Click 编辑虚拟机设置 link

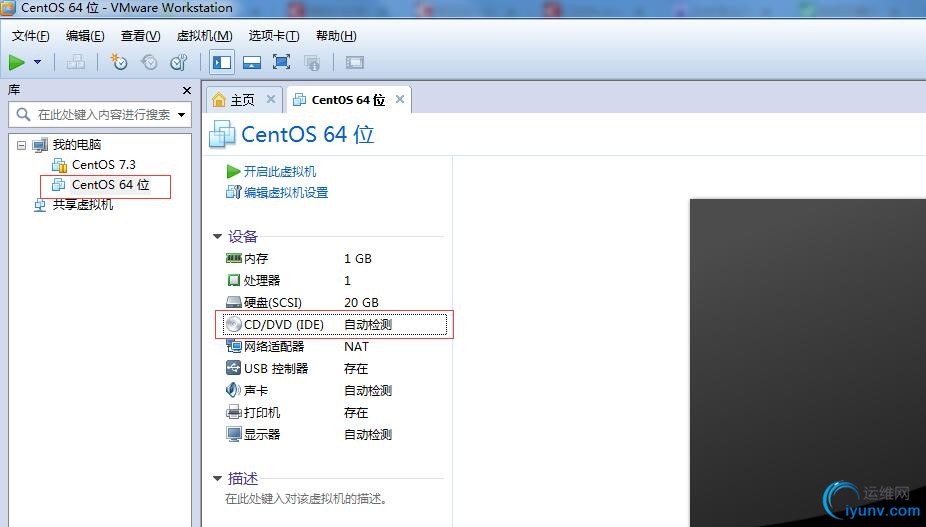286,192
